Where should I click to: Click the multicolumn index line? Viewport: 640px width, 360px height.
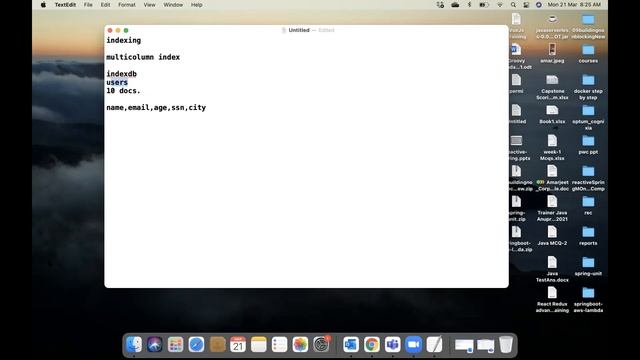tap(143, 57)
